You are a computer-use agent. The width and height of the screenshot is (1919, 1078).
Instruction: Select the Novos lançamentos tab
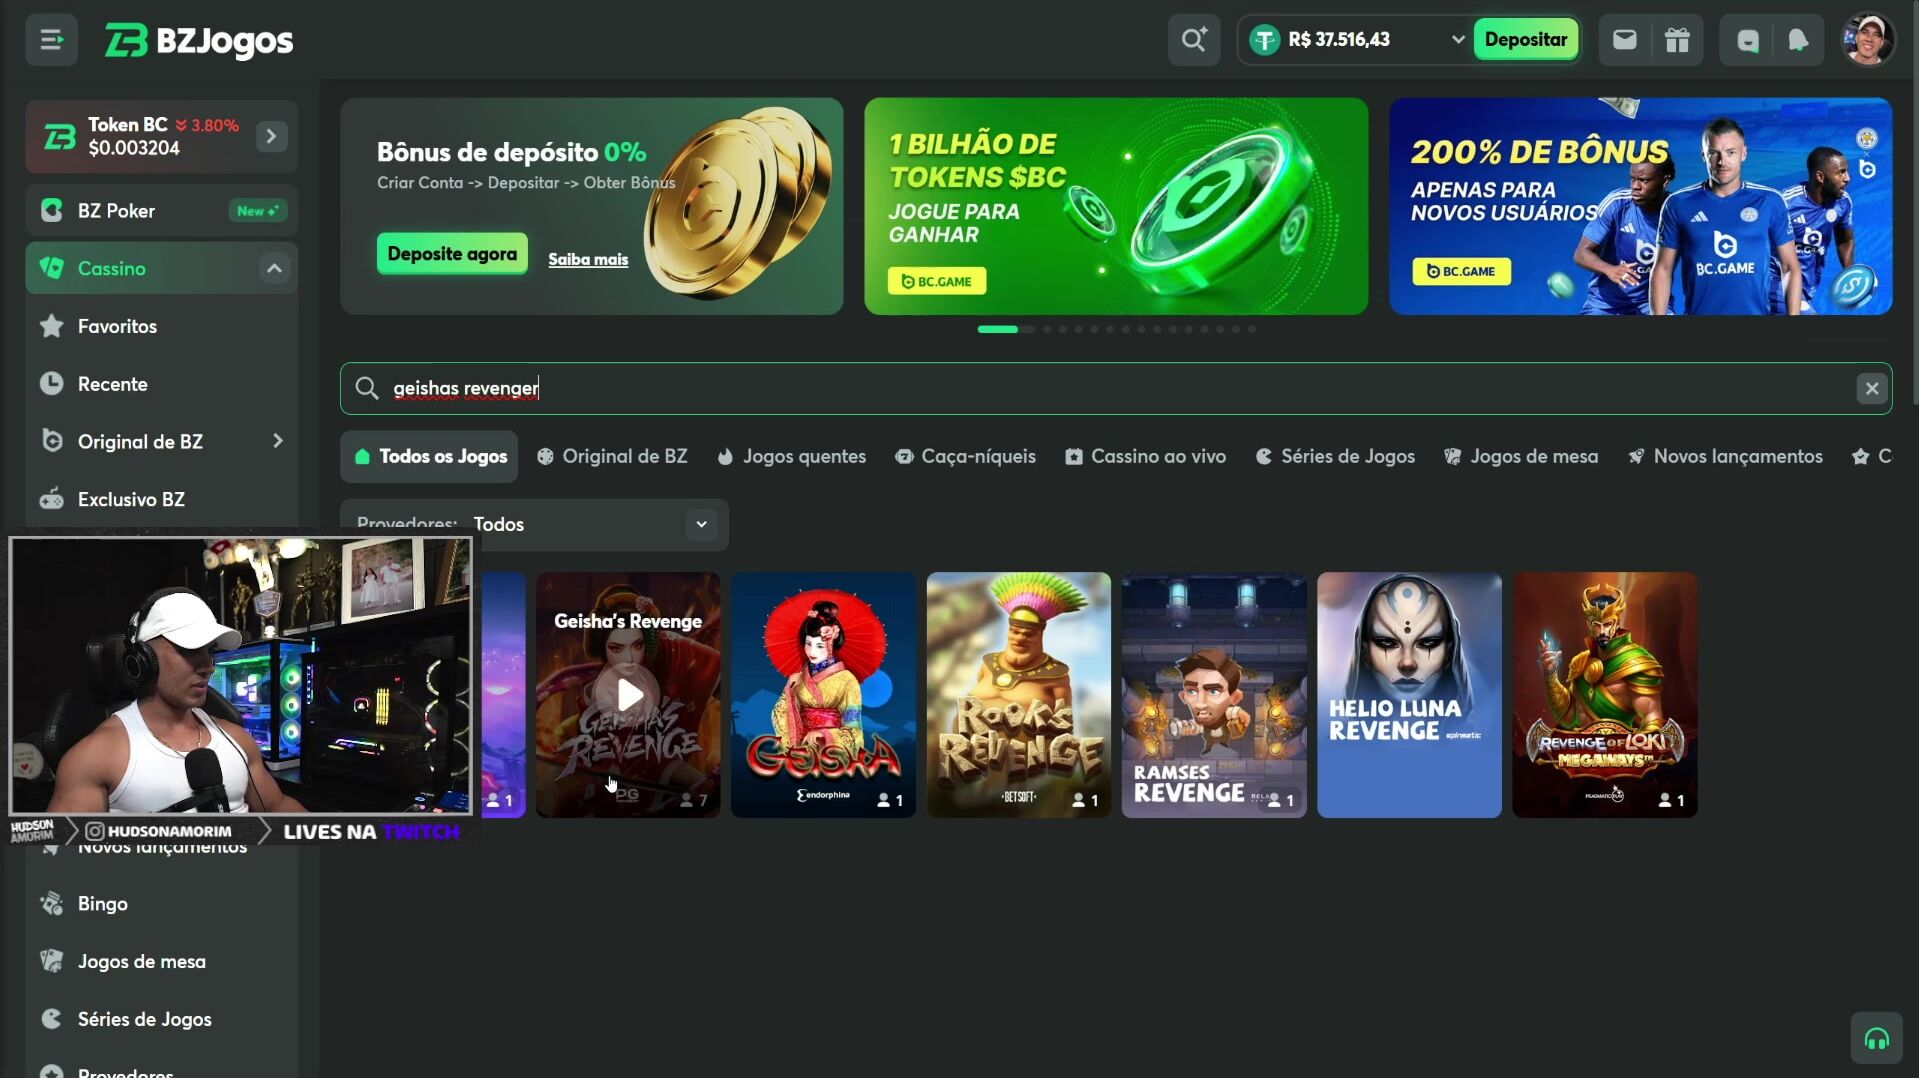pos(1725,457)
